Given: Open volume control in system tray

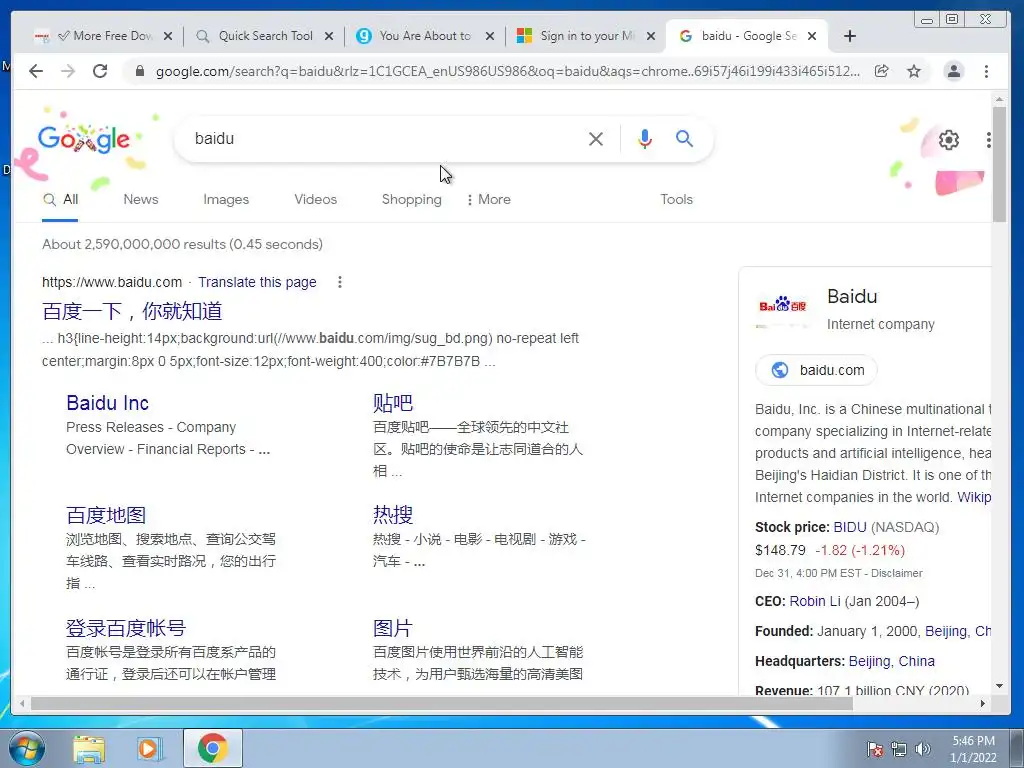Looking at the screenshot, I should [923, 749].
